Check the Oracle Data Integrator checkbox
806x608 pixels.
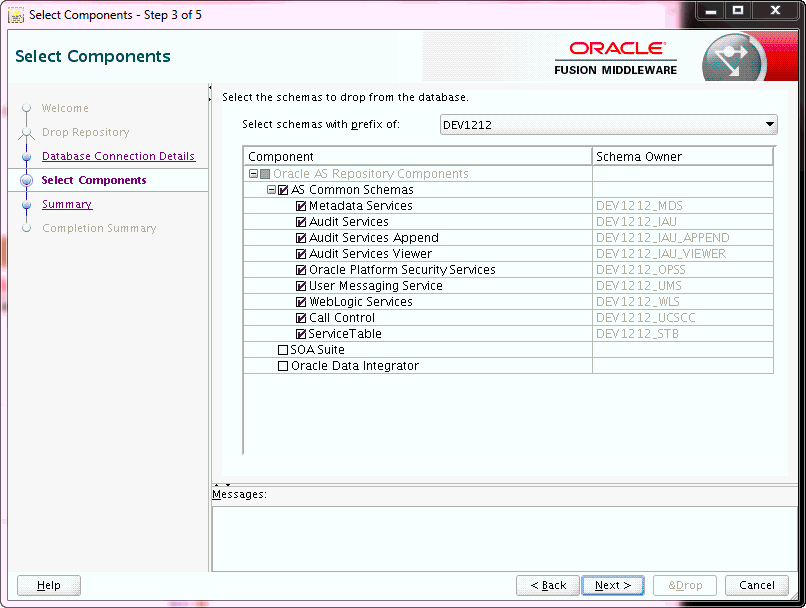[x=283, y=366]
